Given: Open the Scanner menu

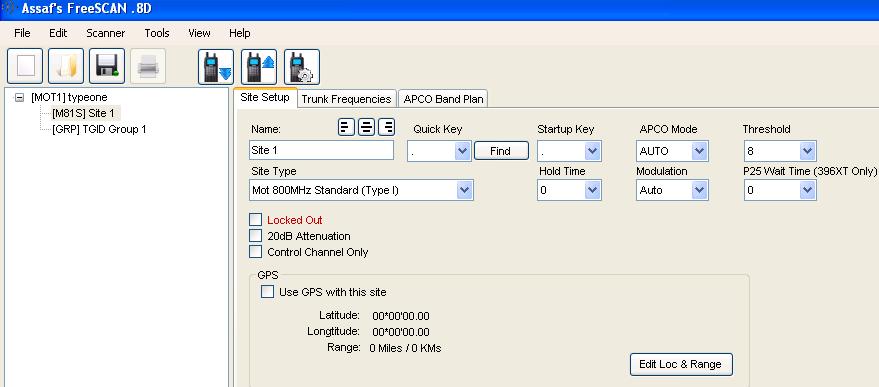Looking at the screenshot, I should (105, 33).
